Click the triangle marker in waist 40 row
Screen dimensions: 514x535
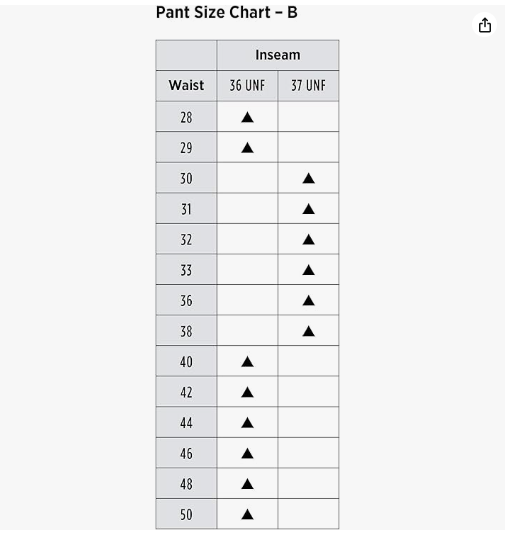click(247, 361)
